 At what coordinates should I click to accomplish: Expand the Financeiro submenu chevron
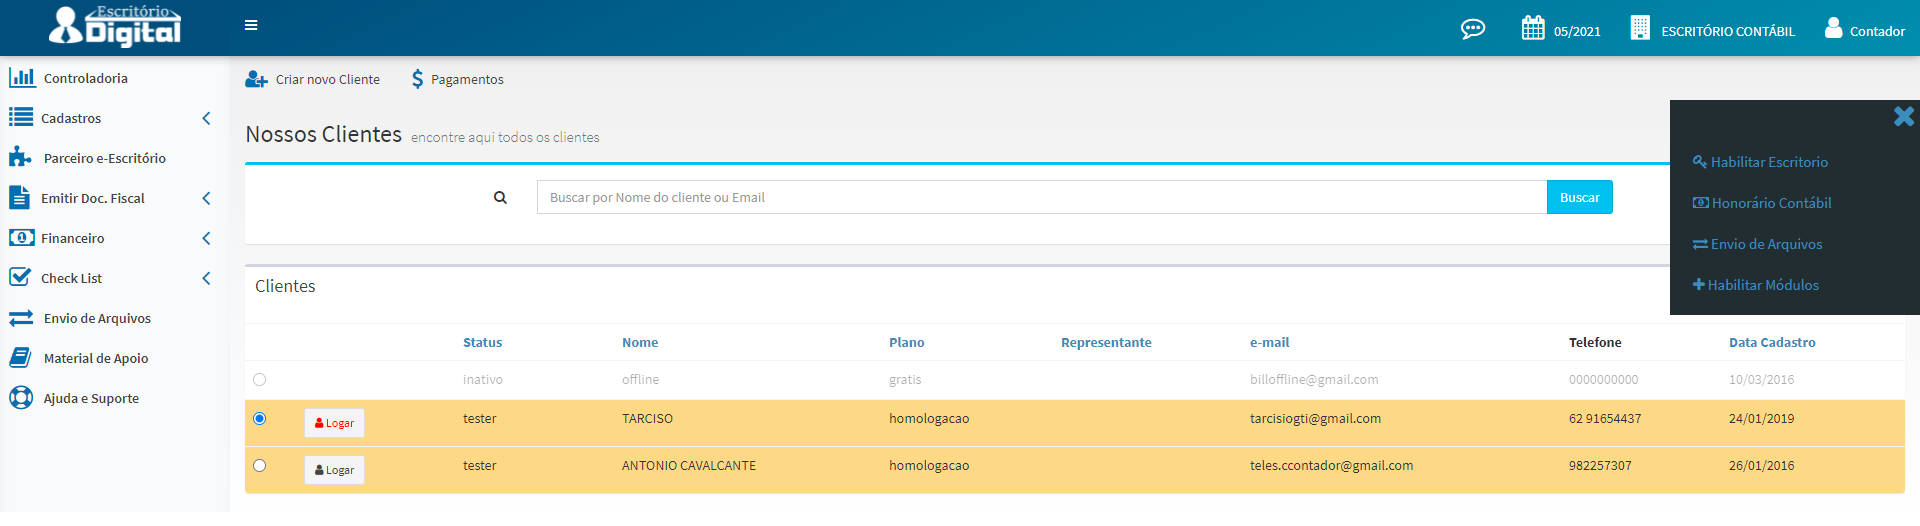coord(206,238)
